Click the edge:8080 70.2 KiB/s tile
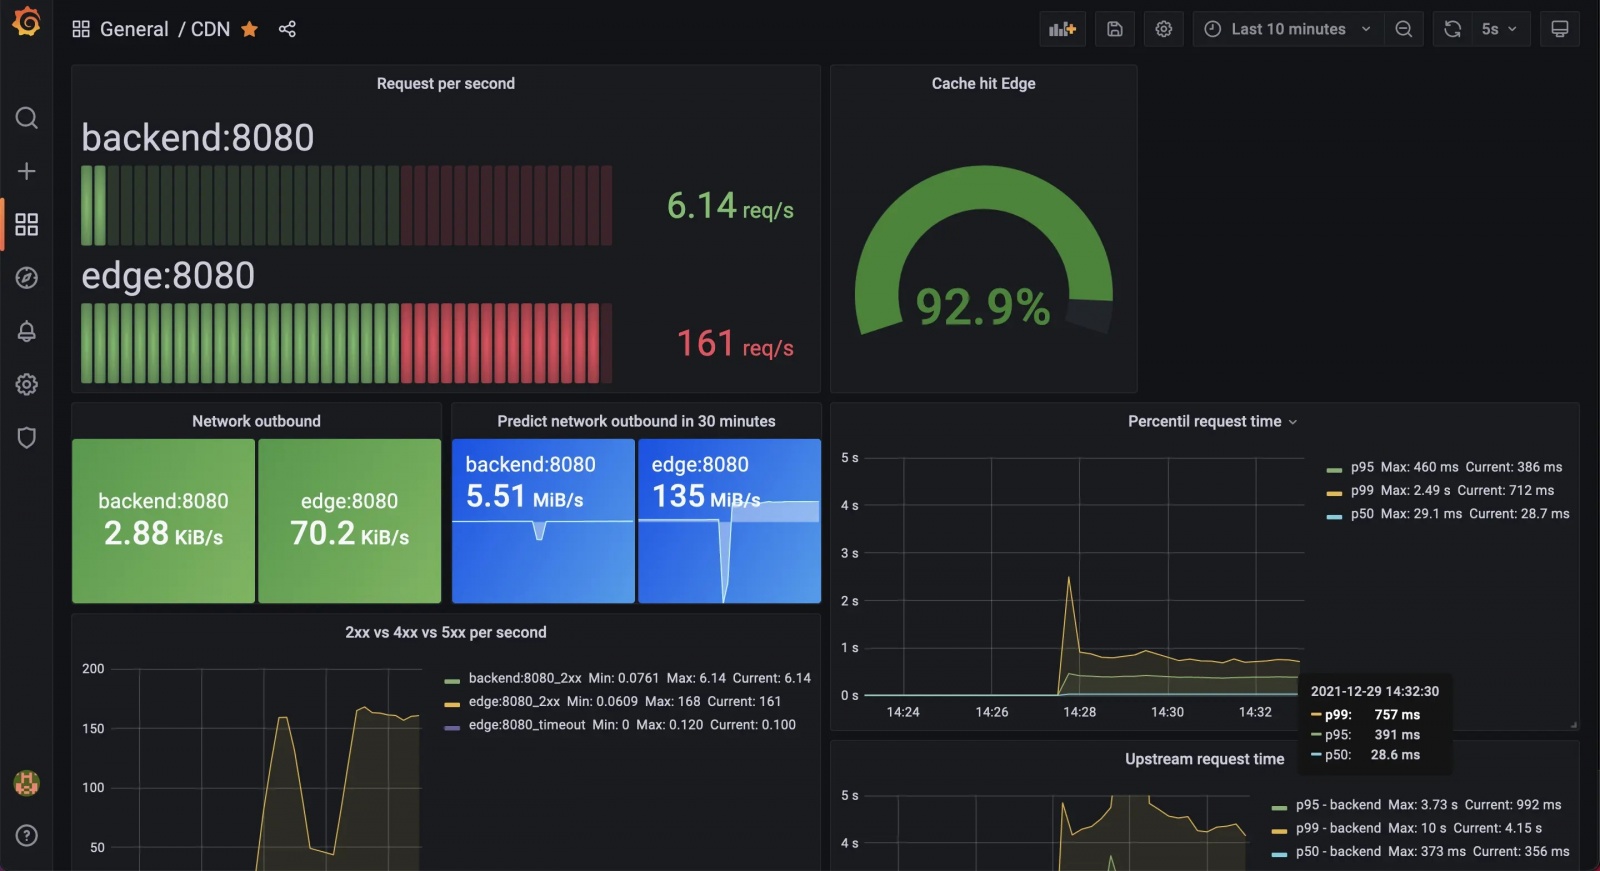 [x=350, y=521]
